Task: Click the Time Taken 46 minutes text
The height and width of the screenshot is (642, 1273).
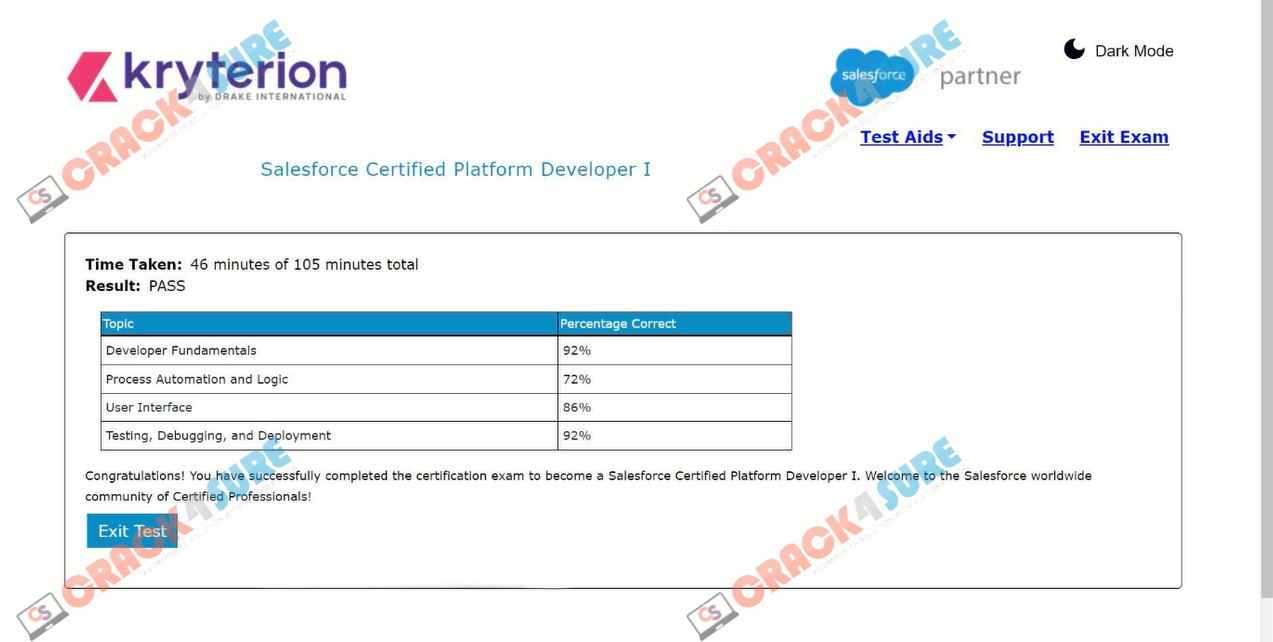Action: (x=252, y=265)
